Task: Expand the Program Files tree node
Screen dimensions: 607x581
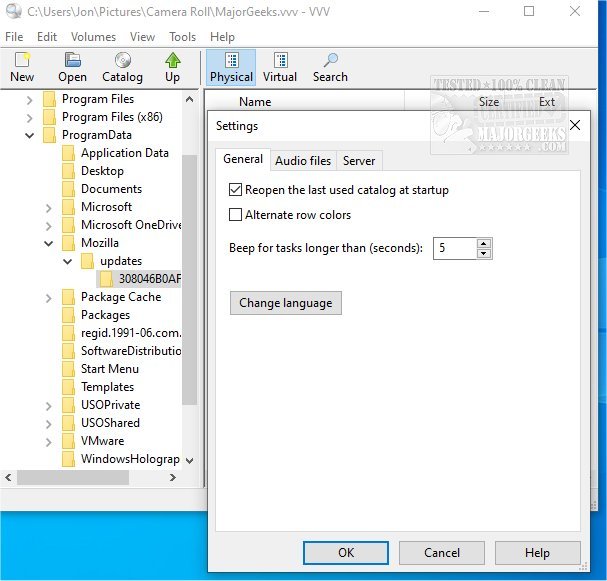Action: coord(29,100)
